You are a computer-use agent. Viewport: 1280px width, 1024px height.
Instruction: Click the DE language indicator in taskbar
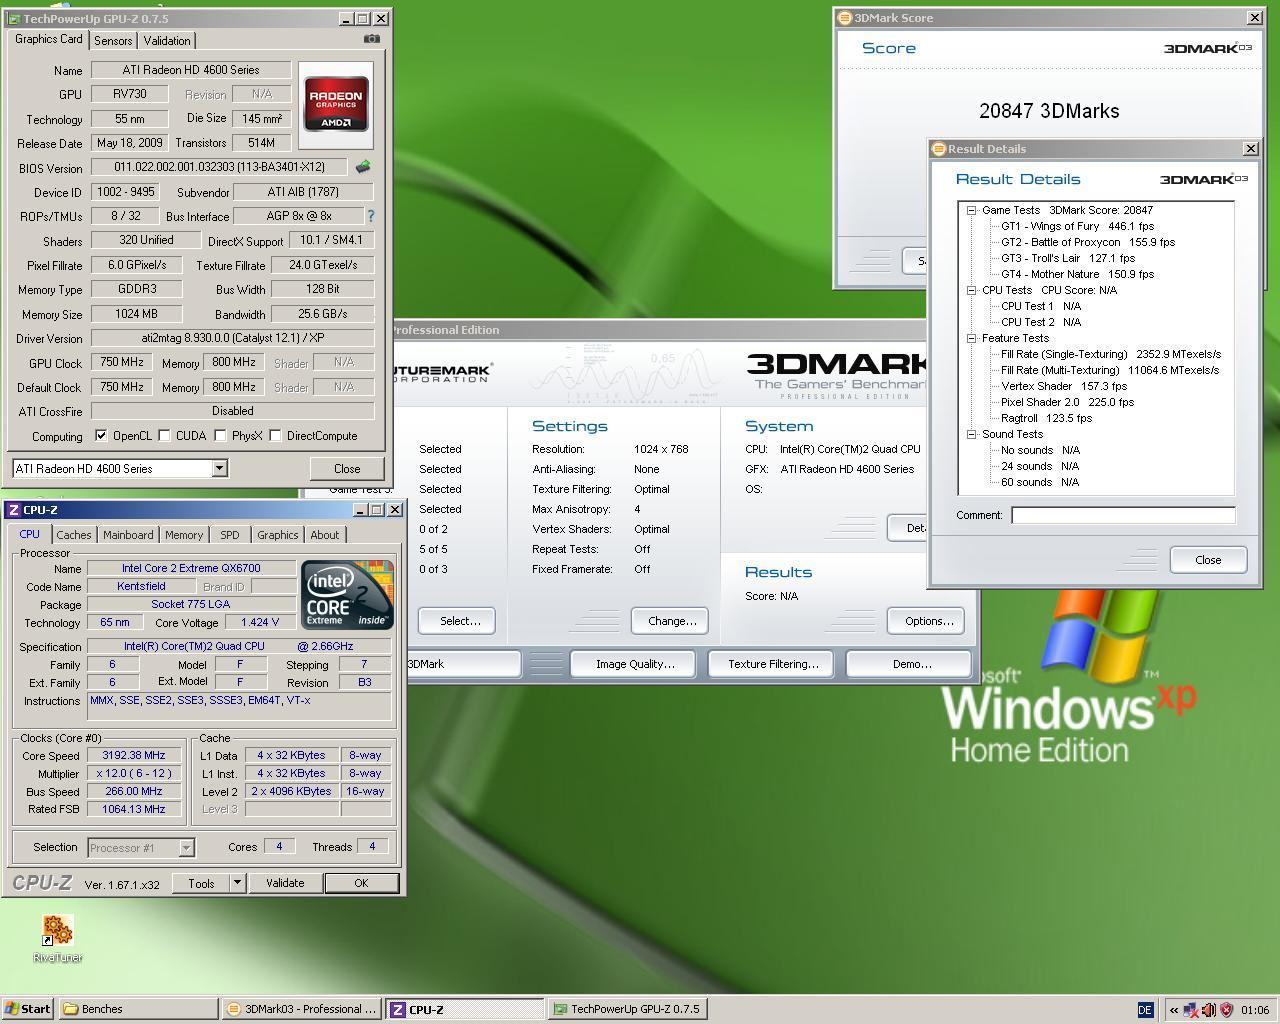click(1146, 1009)
